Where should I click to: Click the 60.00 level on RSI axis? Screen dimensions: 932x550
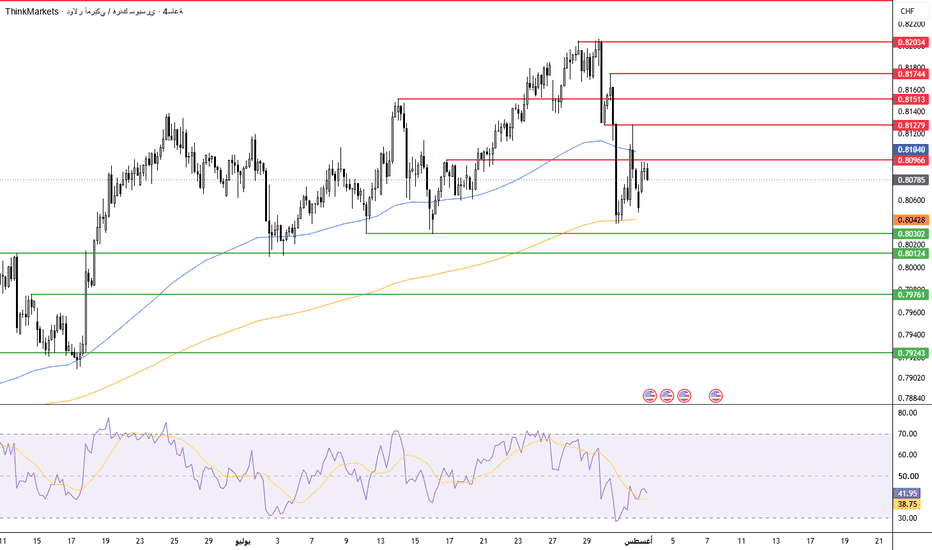[907, 455]
